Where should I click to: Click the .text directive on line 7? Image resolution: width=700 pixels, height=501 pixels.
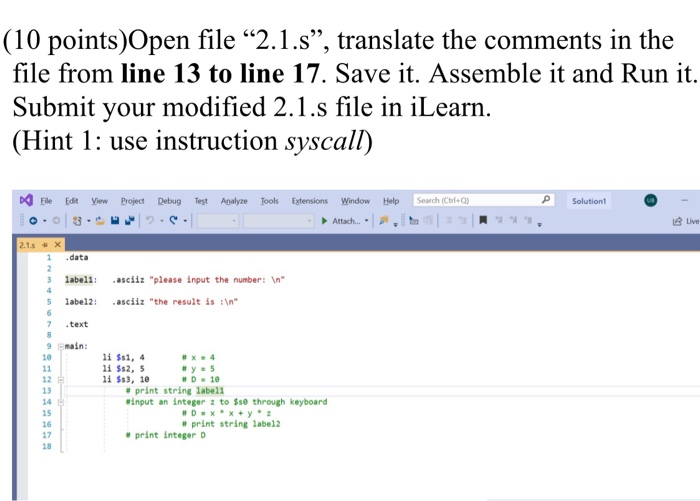pyautogui.click(x=76, y=324)
